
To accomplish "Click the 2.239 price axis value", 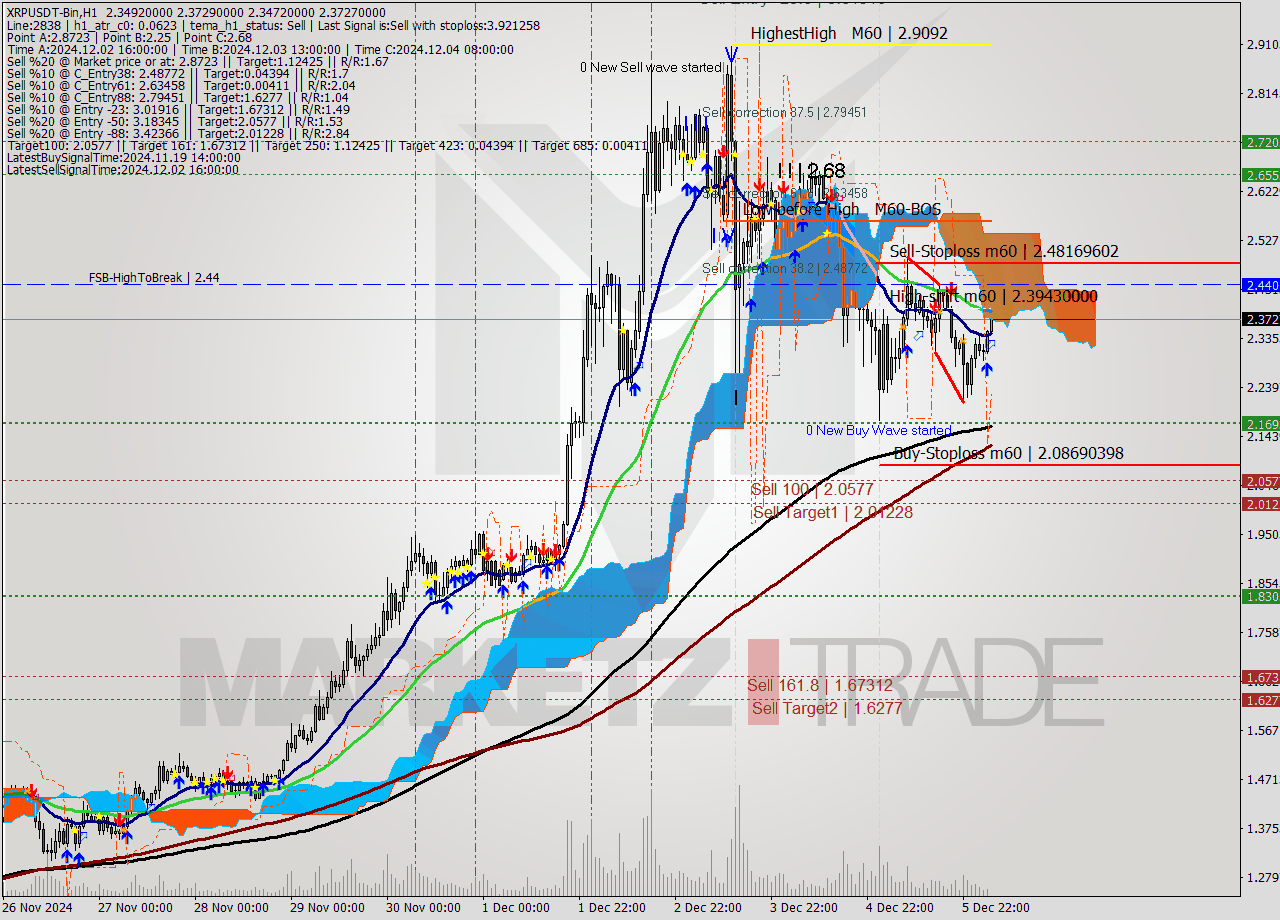I will pyautogui.click(x=1263, y=387).
